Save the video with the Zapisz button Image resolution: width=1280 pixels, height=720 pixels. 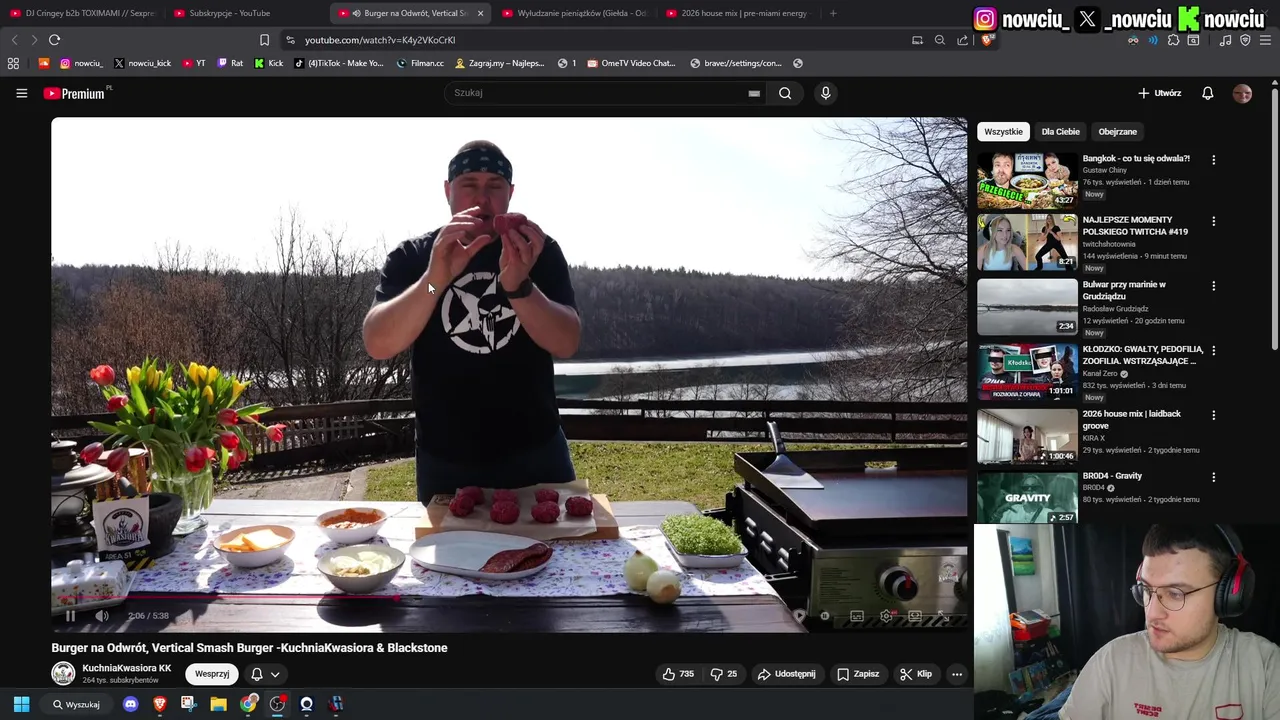[858, 674]
